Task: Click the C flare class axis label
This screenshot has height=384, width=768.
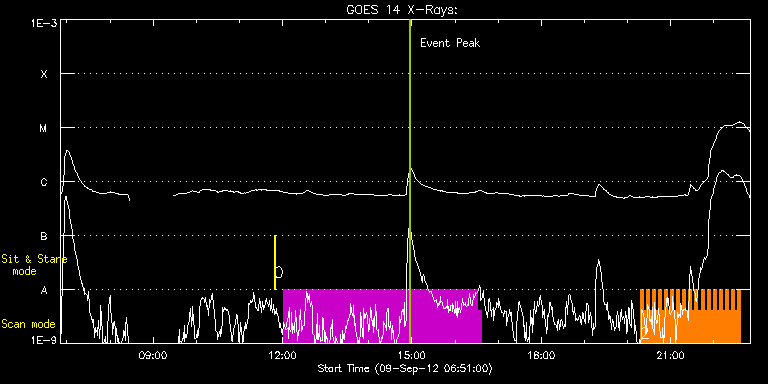Action: pos(44,182)
